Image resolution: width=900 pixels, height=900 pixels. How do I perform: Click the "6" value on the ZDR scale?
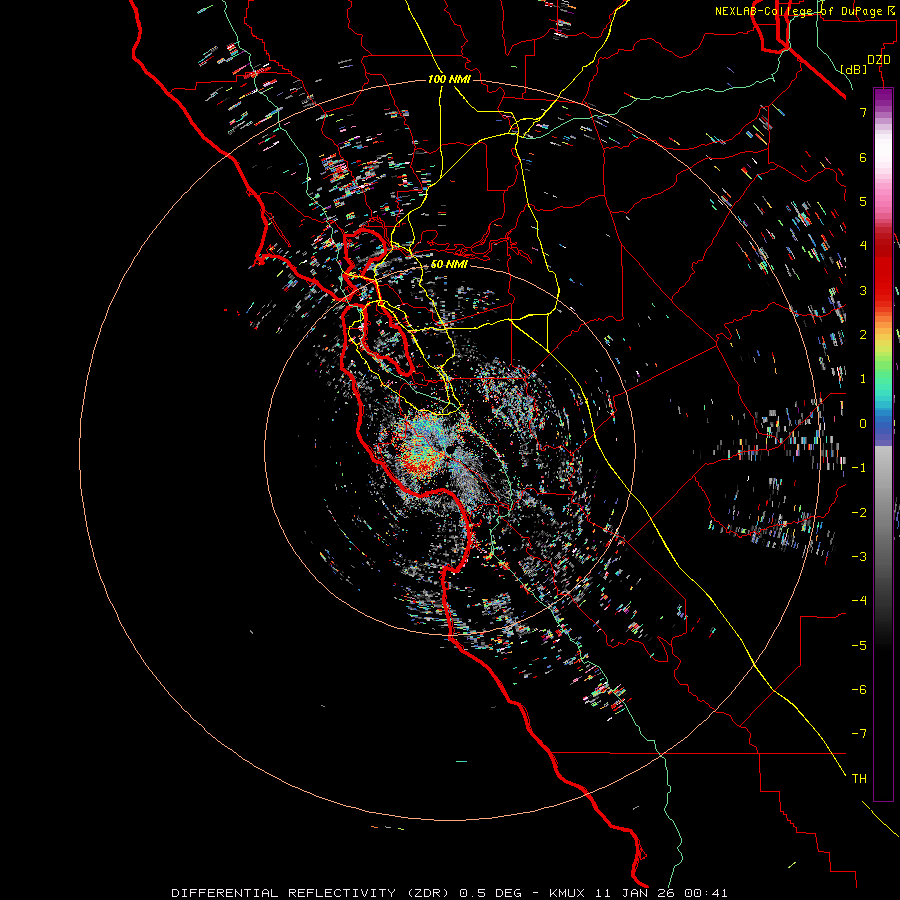pyautogui.click(x=863, y=157)
